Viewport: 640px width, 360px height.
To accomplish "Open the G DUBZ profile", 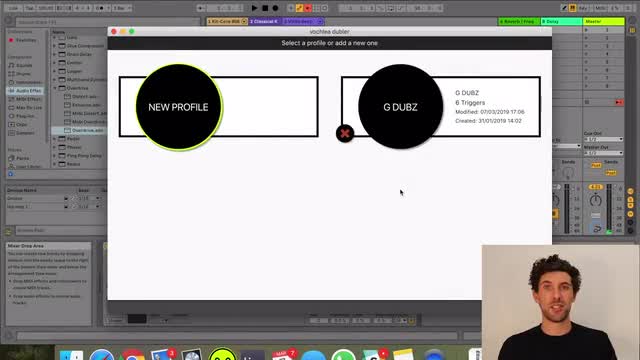I will pos(400,107).
